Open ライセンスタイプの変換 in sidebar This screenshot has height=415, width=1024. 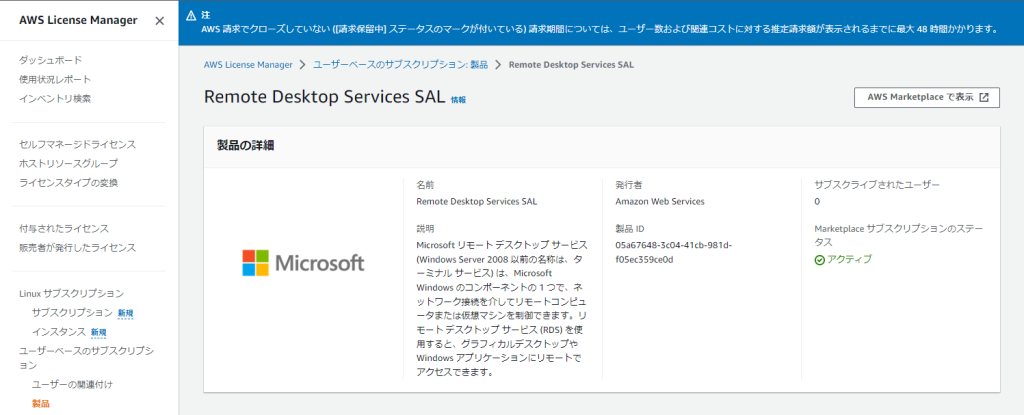(69, 182)
